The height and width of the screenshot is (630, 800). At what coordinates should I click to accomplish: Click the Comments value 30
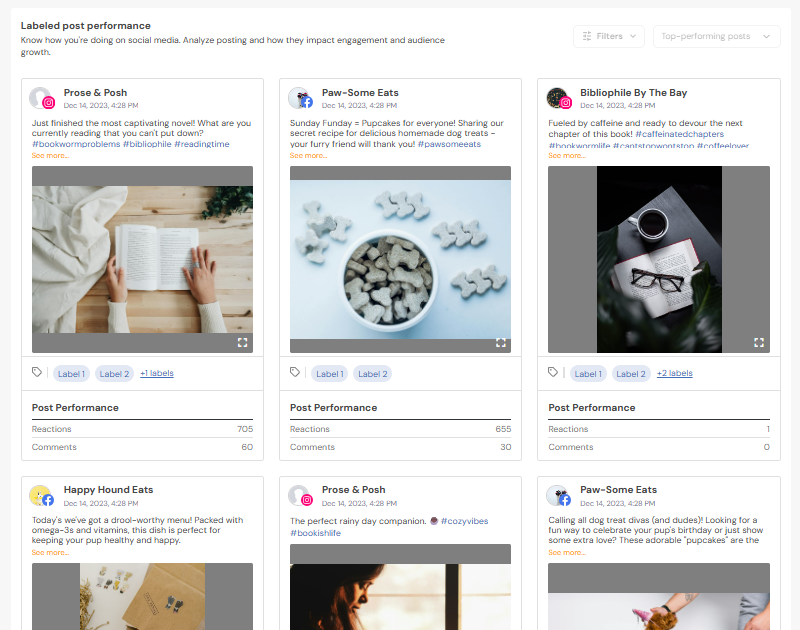[x=506, y=447]
